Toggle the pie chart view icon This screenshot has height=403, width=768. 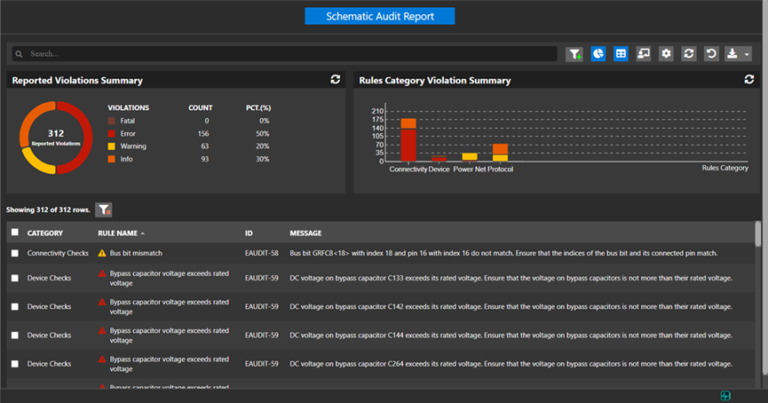598,54
